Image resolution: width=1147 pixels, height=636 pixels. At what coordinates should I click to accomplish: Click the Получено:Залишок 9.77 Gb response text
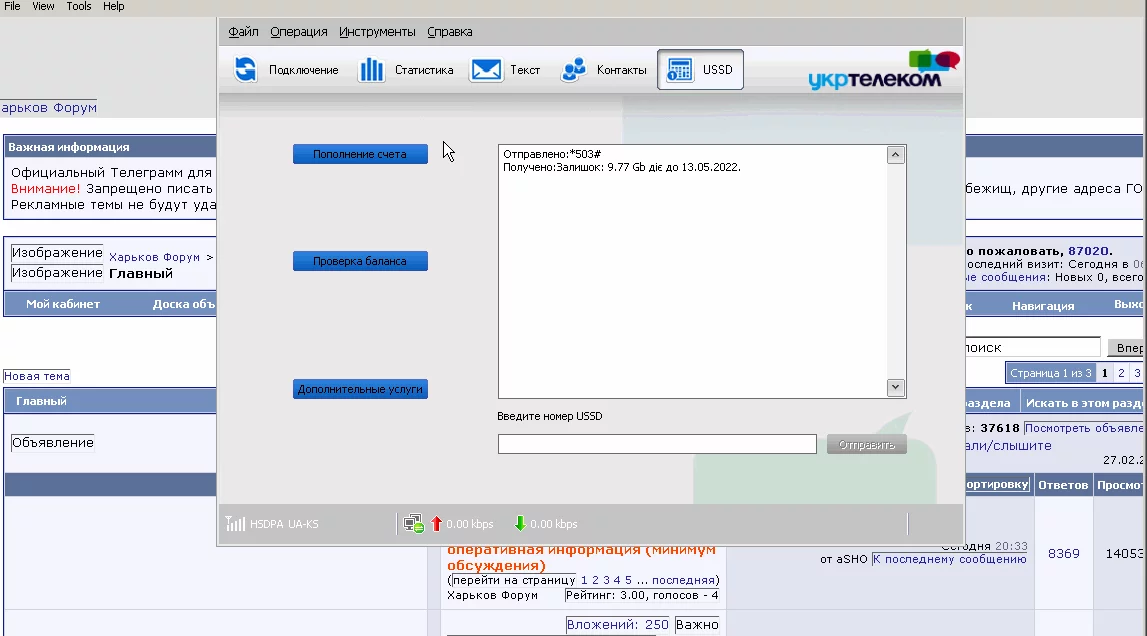pos(622,168)
